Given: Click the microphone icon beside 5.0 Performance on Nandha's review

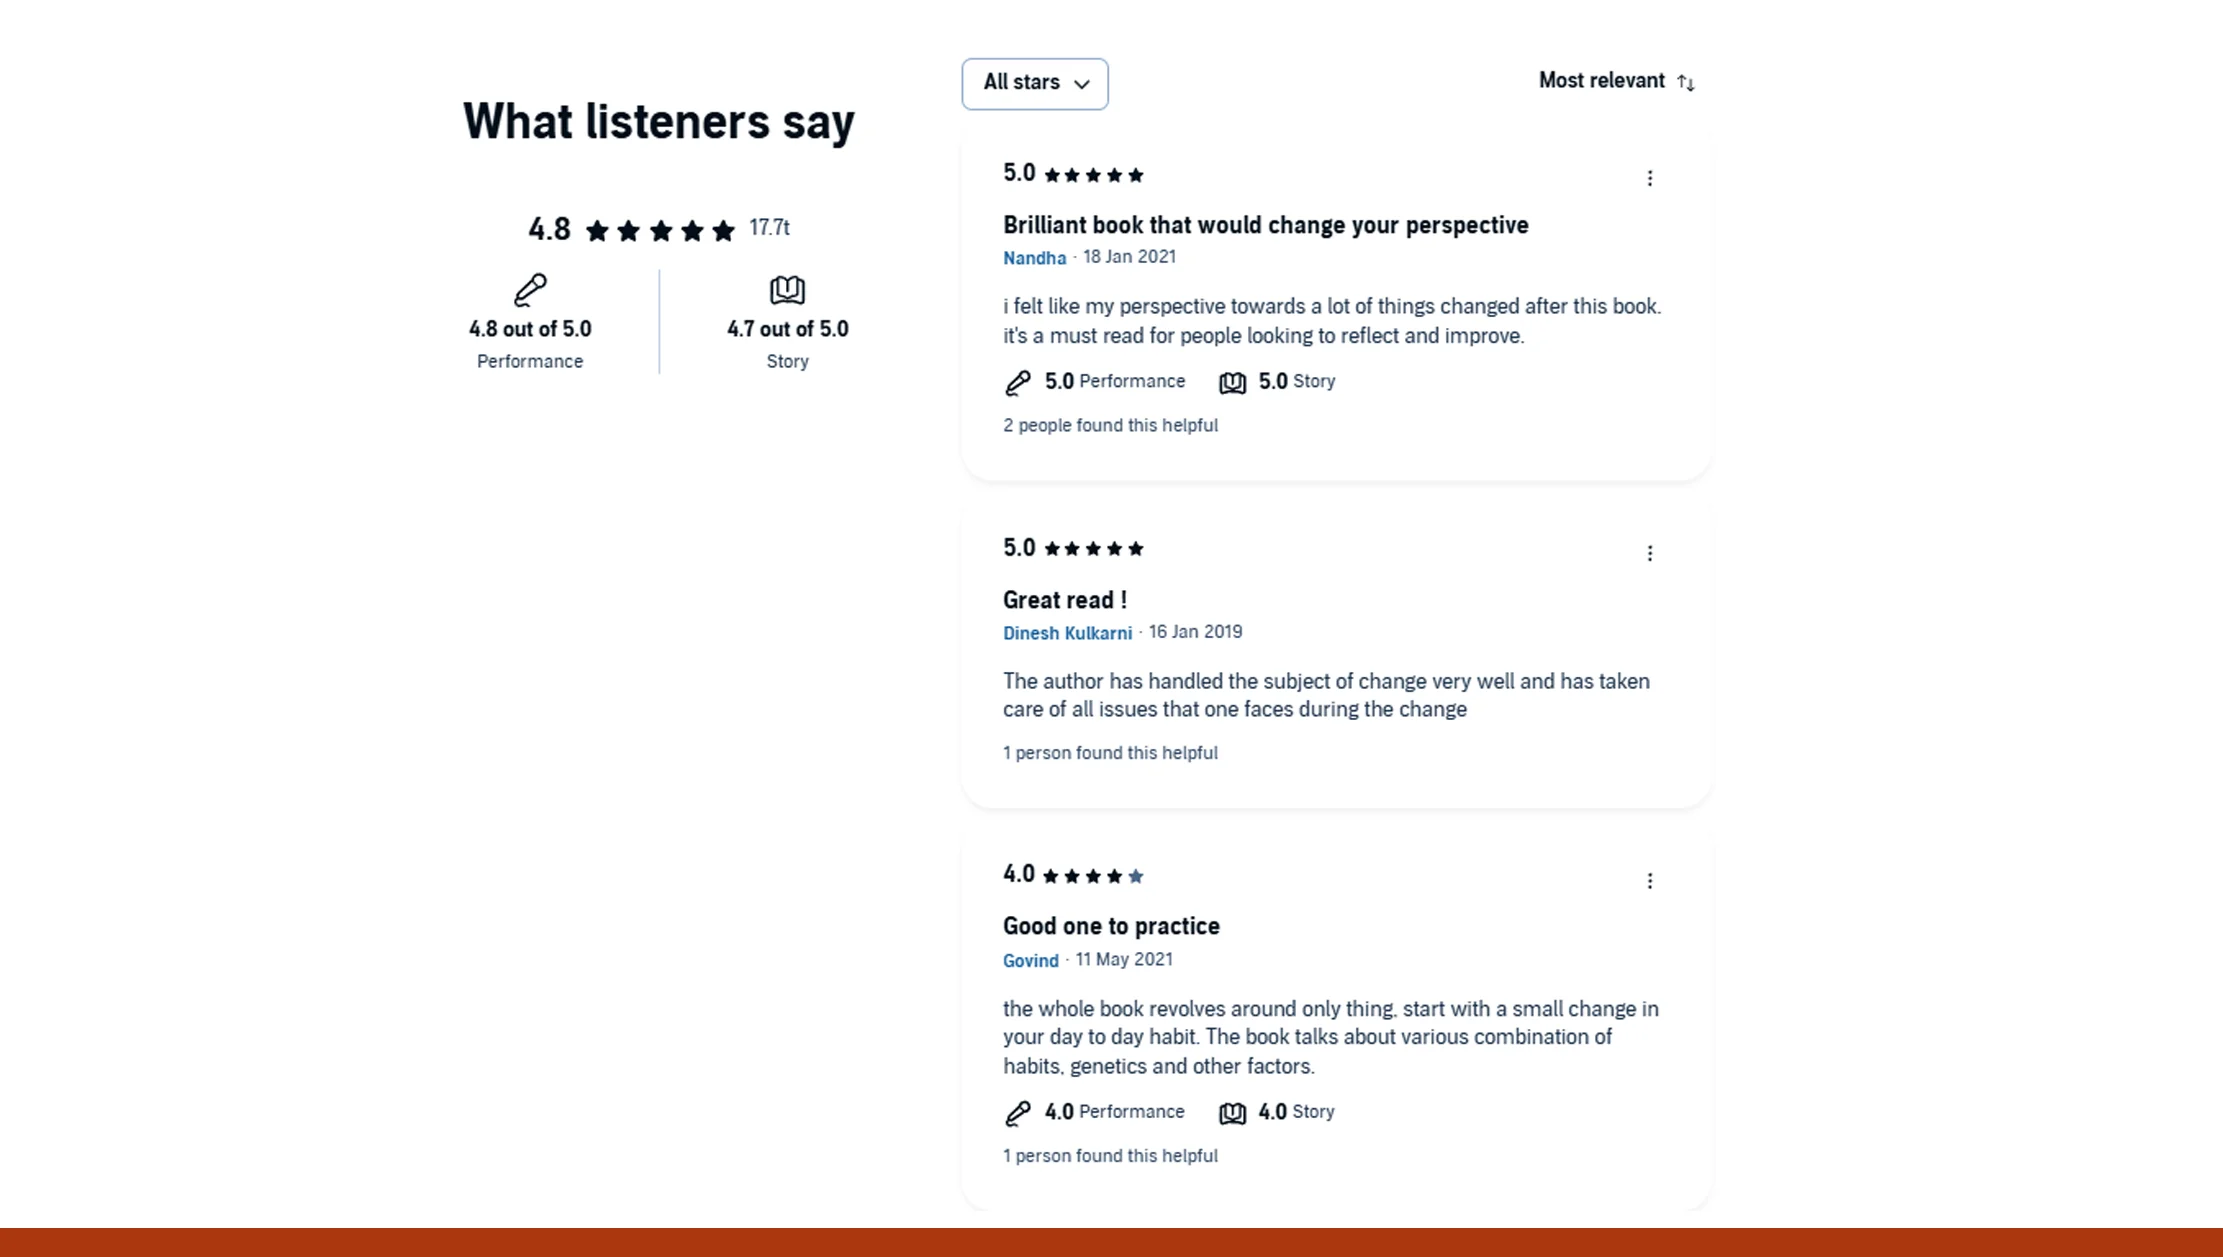Looking at the screenshot, I should point(1018,382).
